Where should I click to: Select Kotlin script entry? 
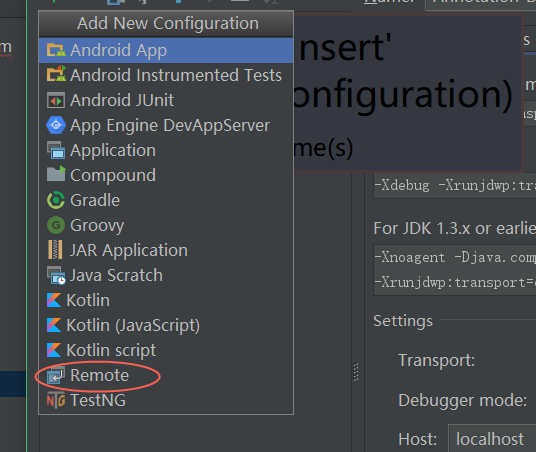[166, 350]
